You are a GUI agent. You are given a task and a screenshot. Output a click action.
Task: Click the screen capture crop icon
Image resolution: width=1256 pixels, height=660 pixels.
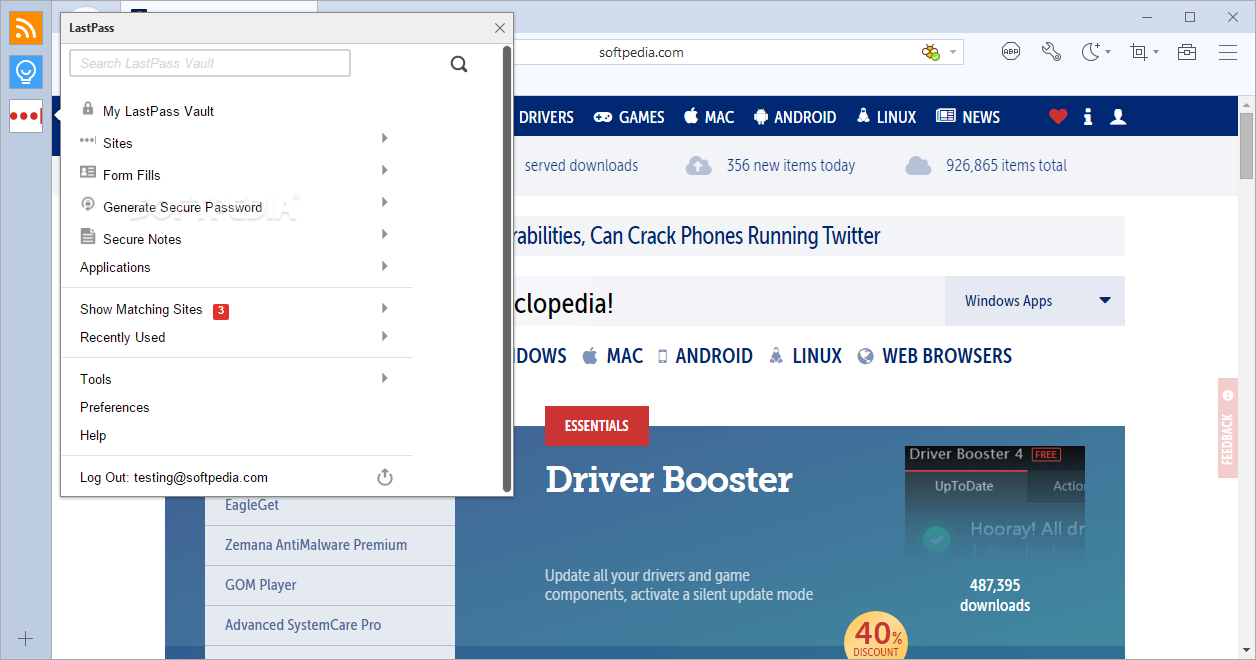tap(1138, 52)
